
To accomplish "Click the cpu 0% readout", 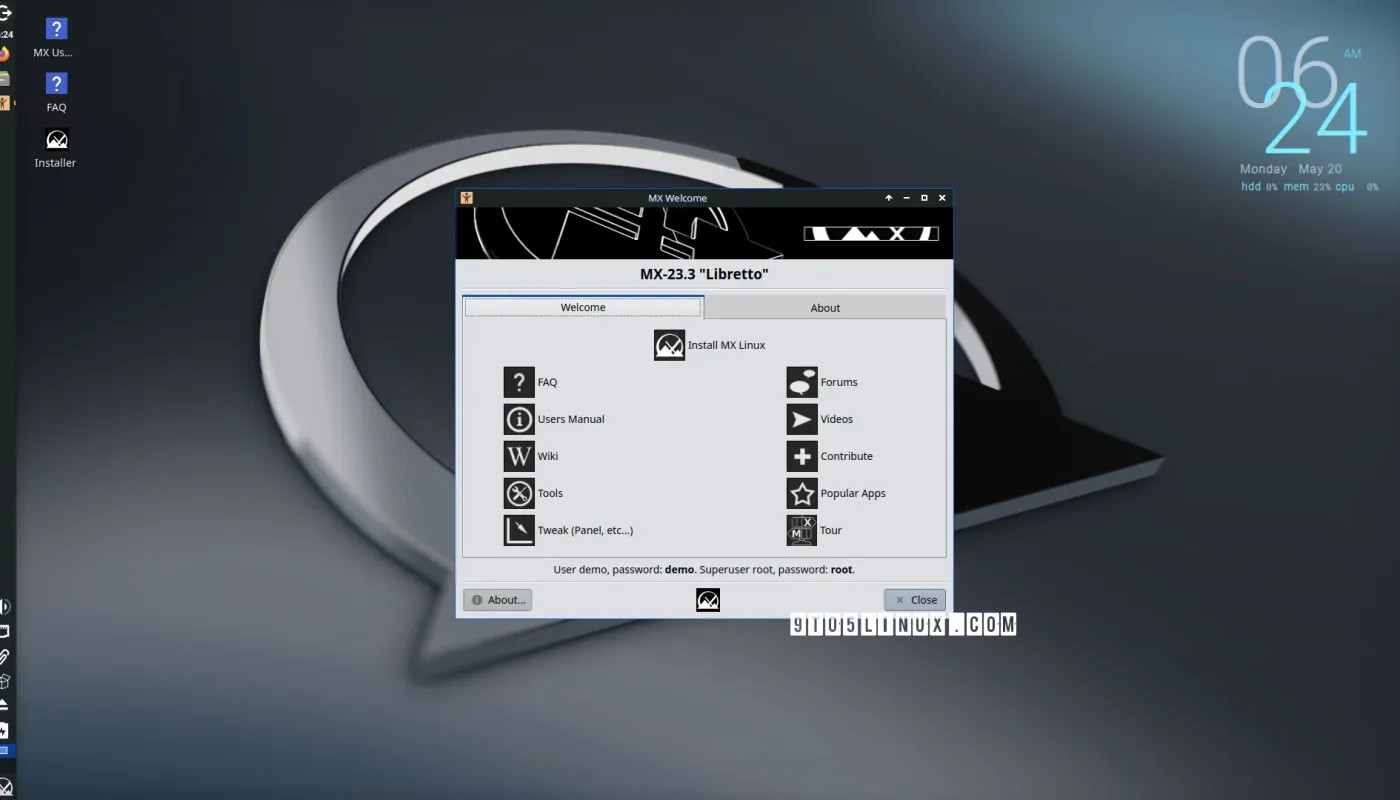I will (1356, 187).
